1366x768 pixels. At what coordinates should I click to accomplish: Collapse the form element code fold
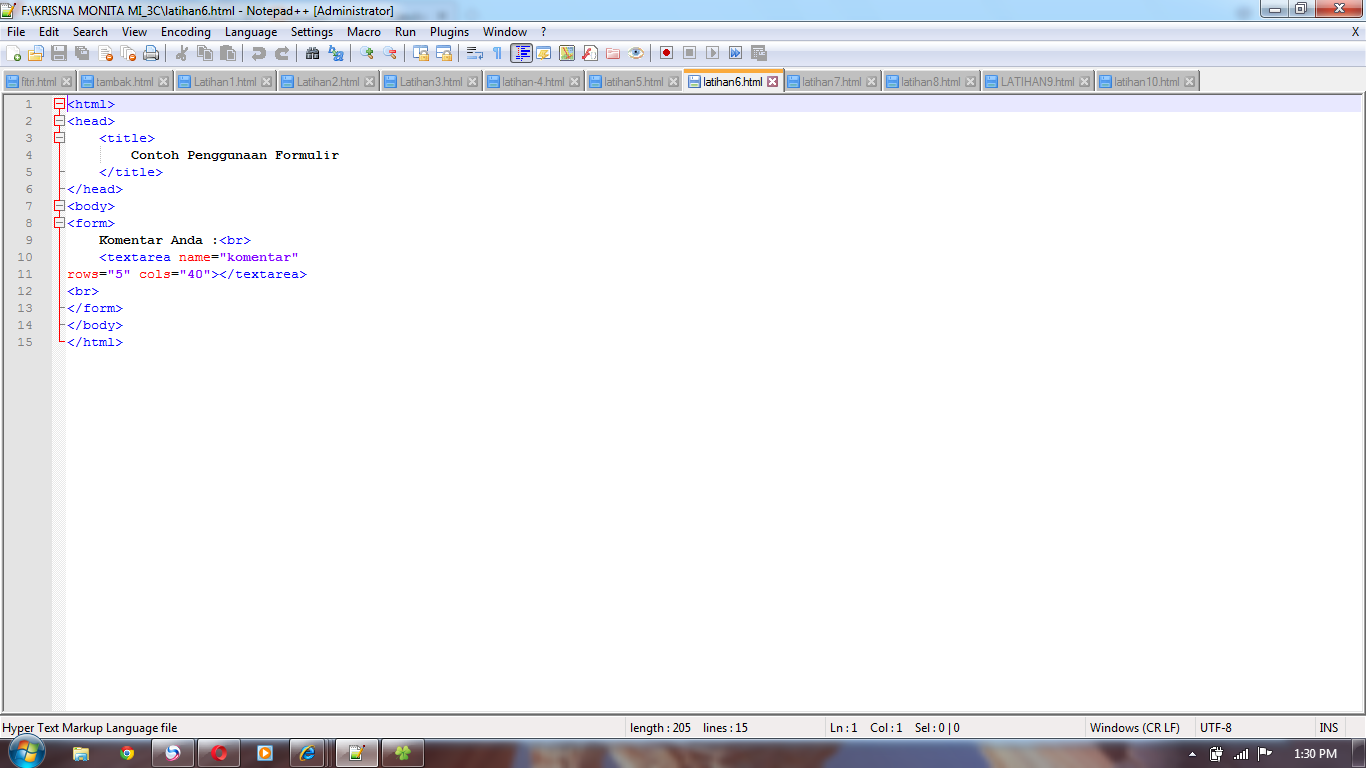tap(59, 222)
